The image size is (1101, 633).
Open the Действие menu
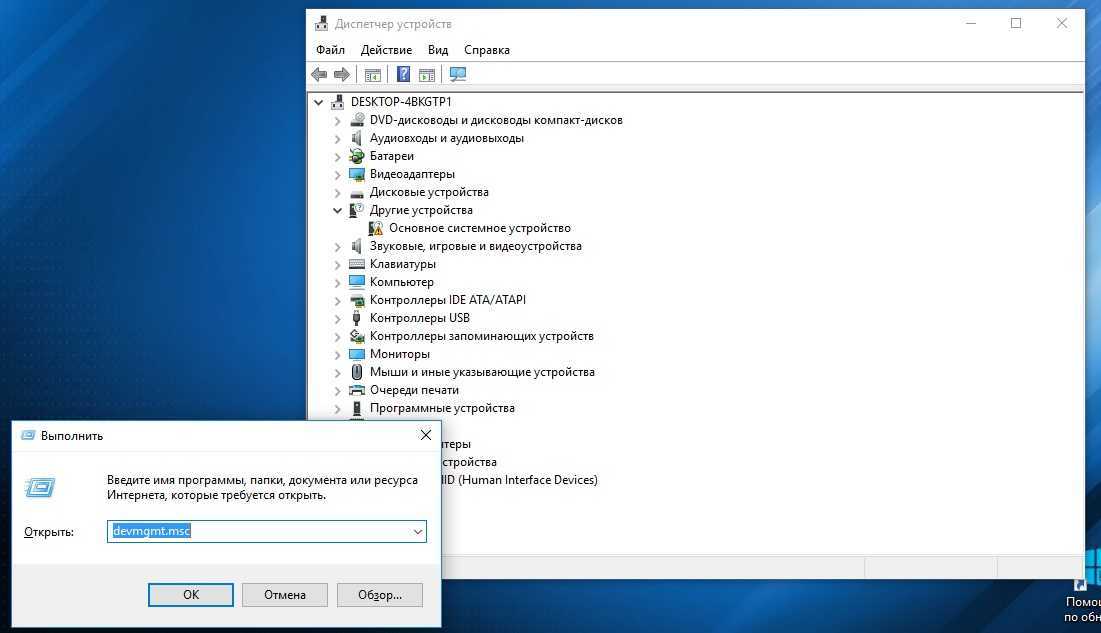(386, 50)
